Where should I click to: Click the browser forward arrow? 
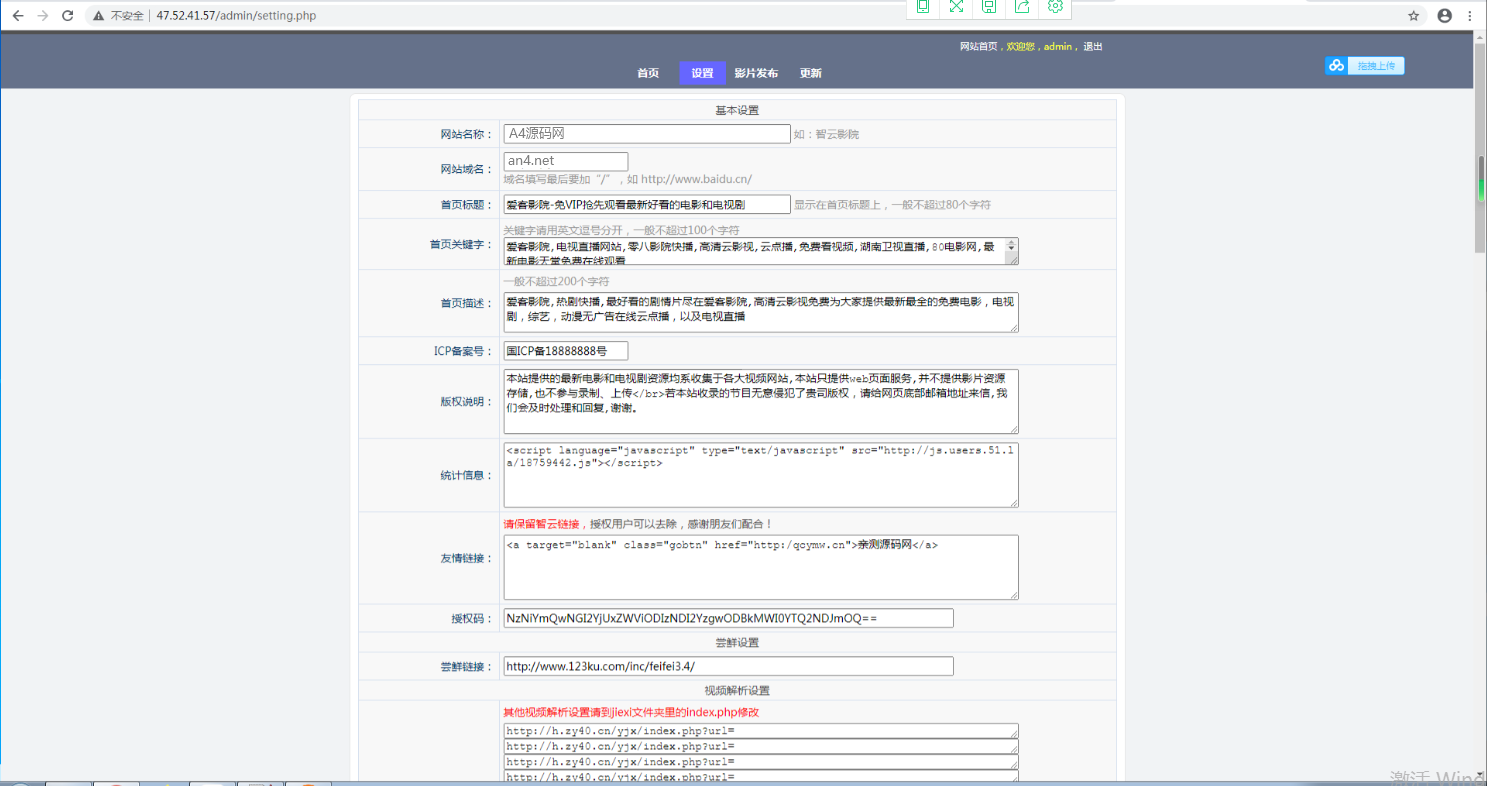(42, 16)
